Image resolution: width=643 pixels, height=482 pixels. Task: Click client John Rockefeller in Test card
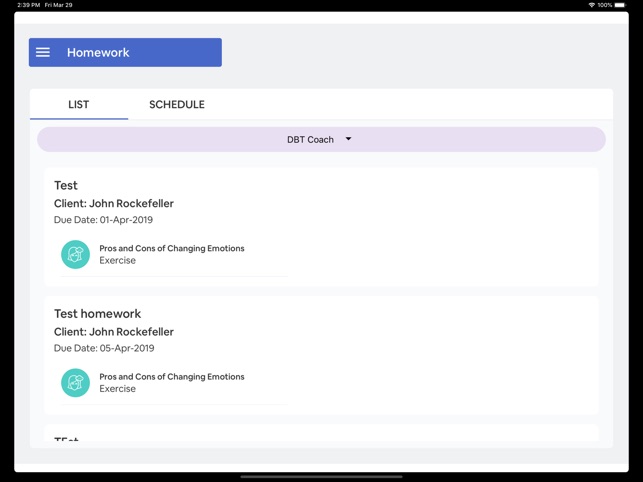tap(114, 203)
